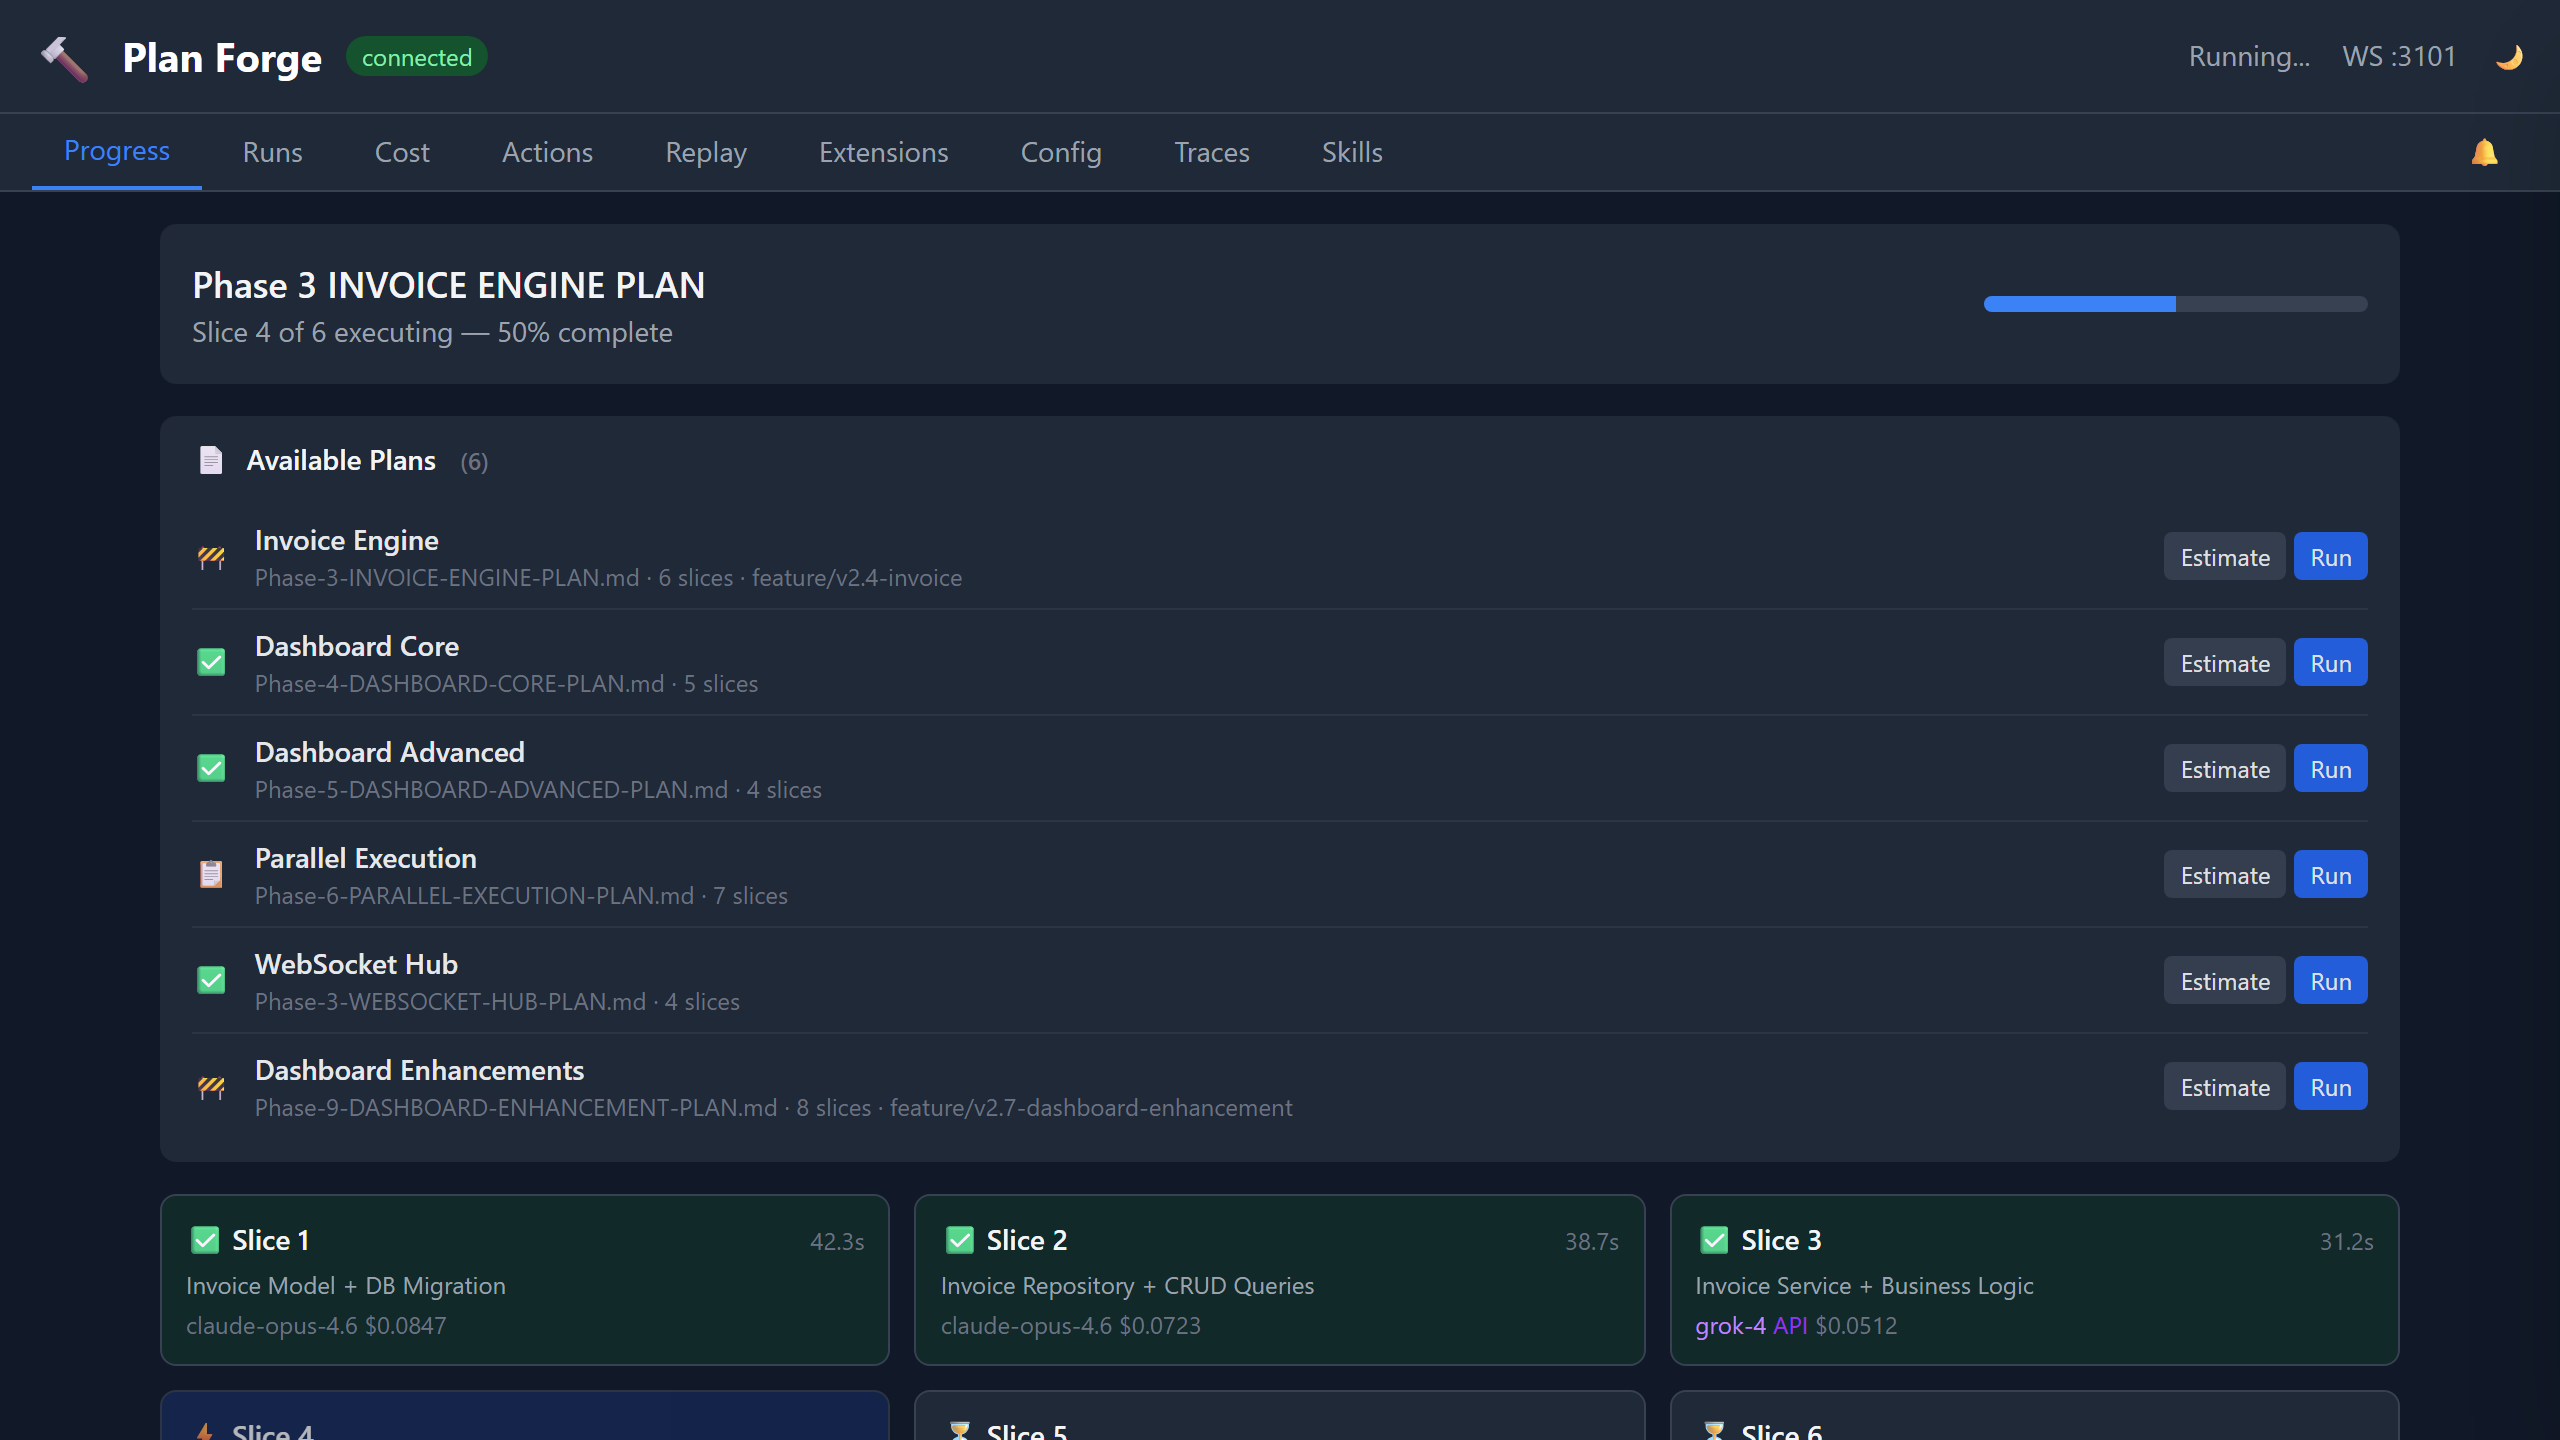Click the clipboard icon beside Parallel Execution

pos(211,874)
